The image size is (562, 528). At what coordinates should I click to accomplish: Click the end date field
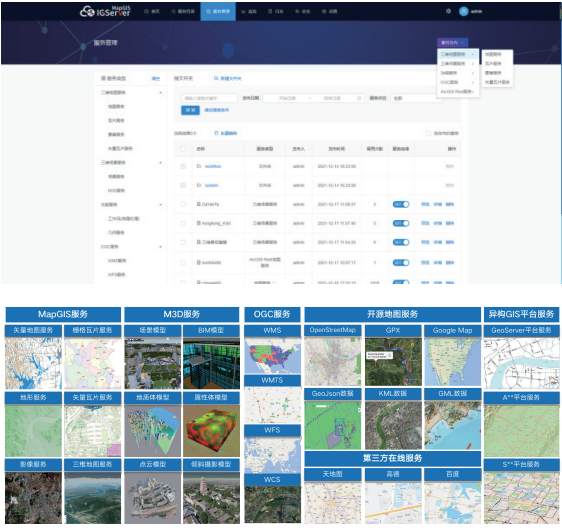(x=332, y=98)
